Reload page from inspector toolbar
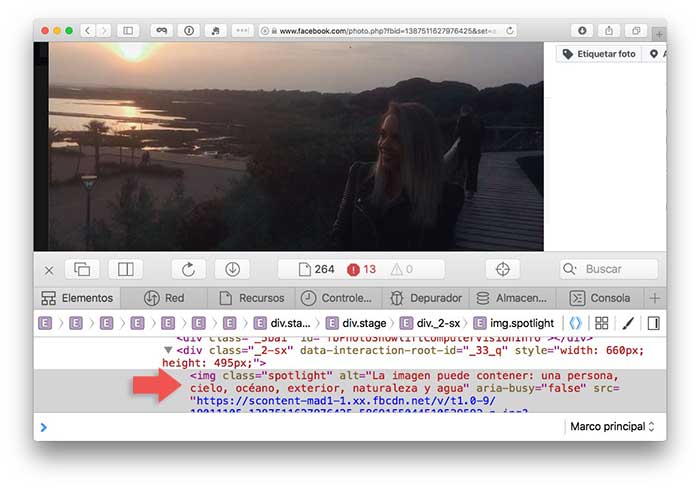This screenshot has width=700, height=489. click(188, 269)
